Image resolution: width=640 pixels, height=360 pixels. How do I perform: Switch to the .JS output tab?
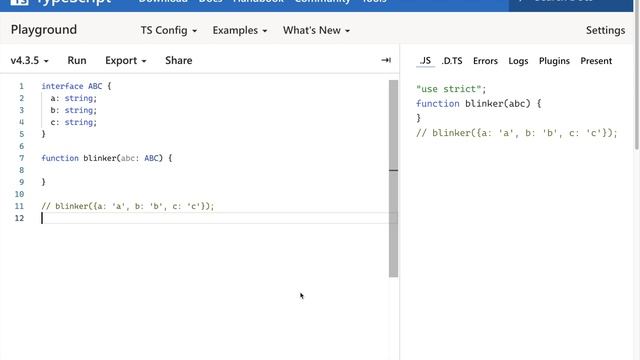point(425,61)
